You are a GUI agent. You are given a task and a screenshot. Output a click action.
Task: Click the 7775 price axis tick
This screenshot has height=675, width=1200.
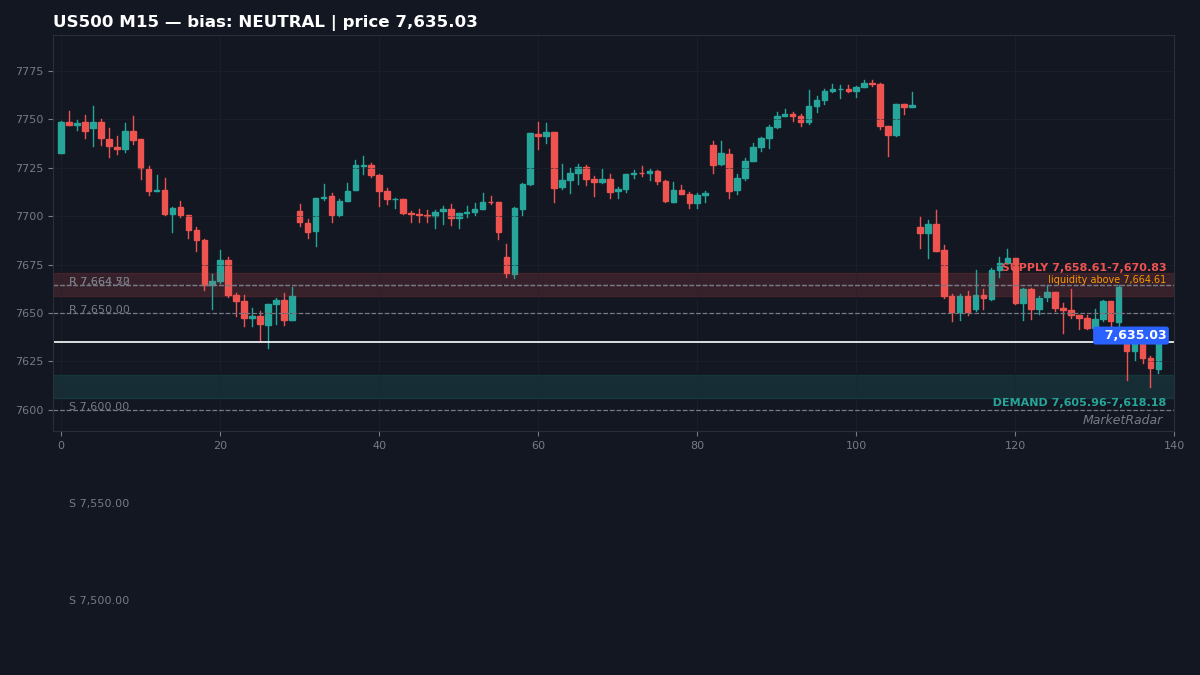pyautogui.click(x=30, y=72)
